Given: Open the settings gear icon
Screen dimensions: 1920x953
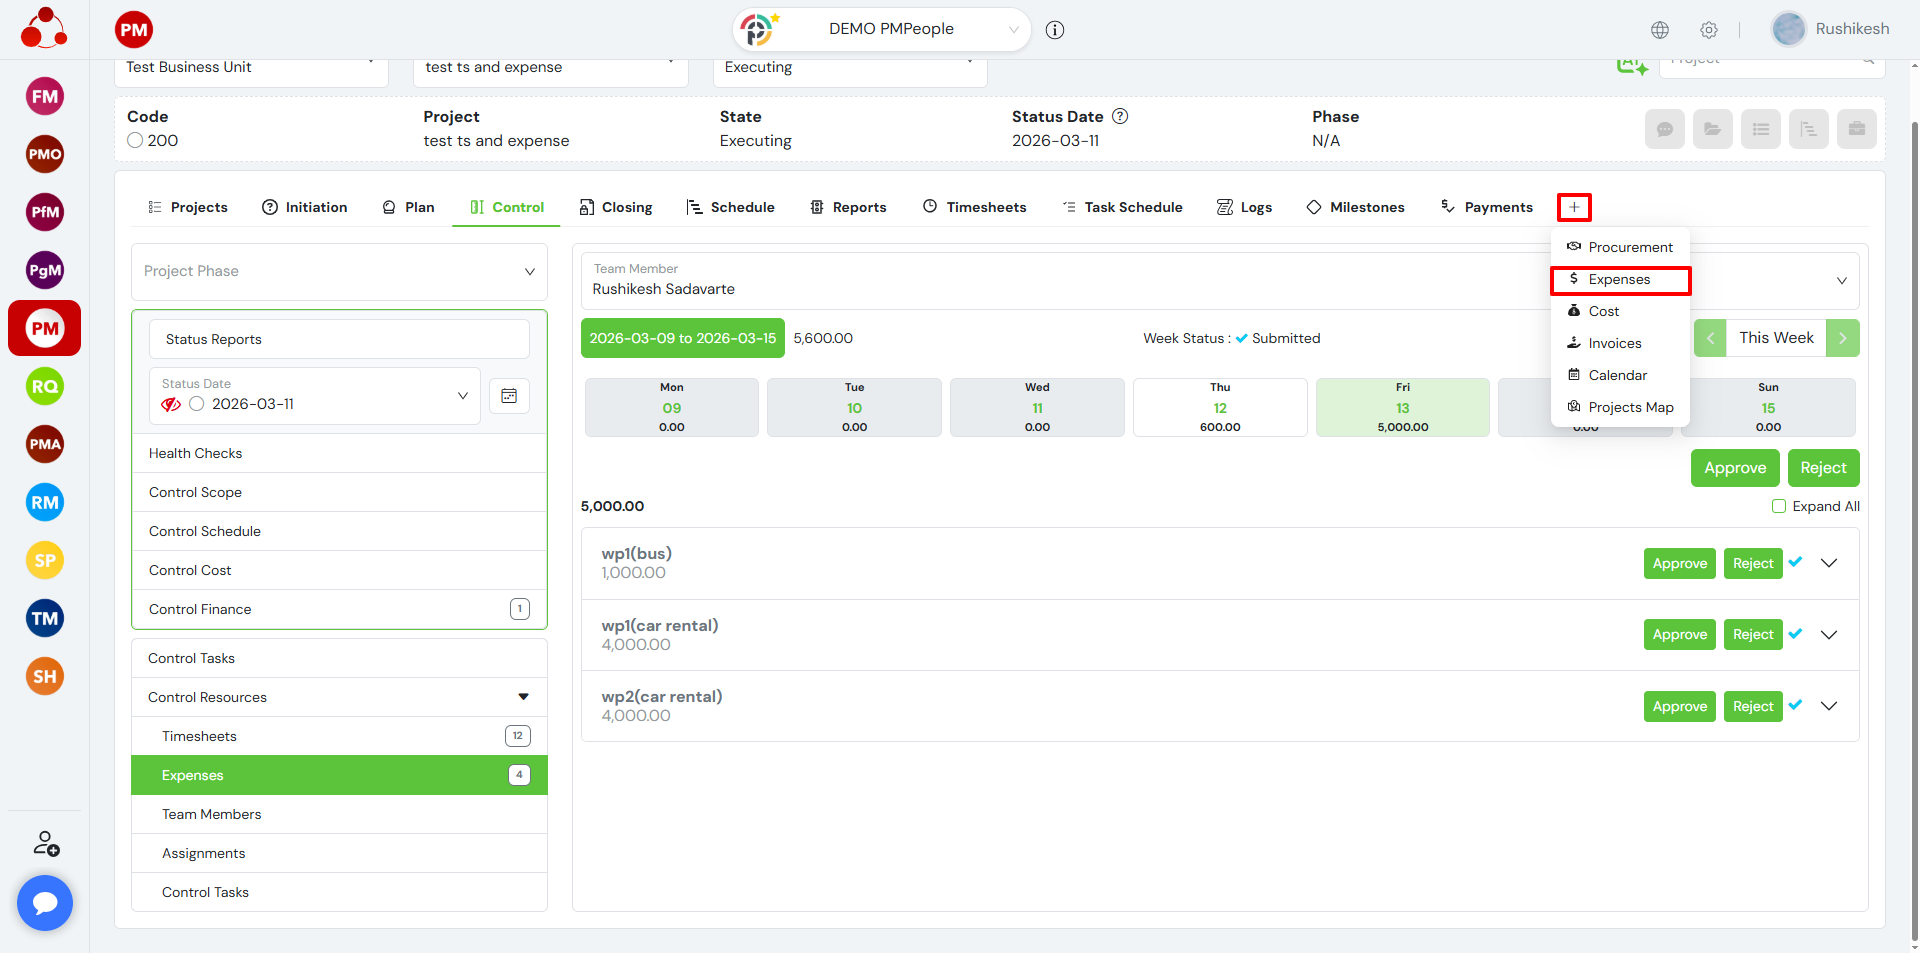Looking at the screenshot, I should click(x=1709, y=30).
